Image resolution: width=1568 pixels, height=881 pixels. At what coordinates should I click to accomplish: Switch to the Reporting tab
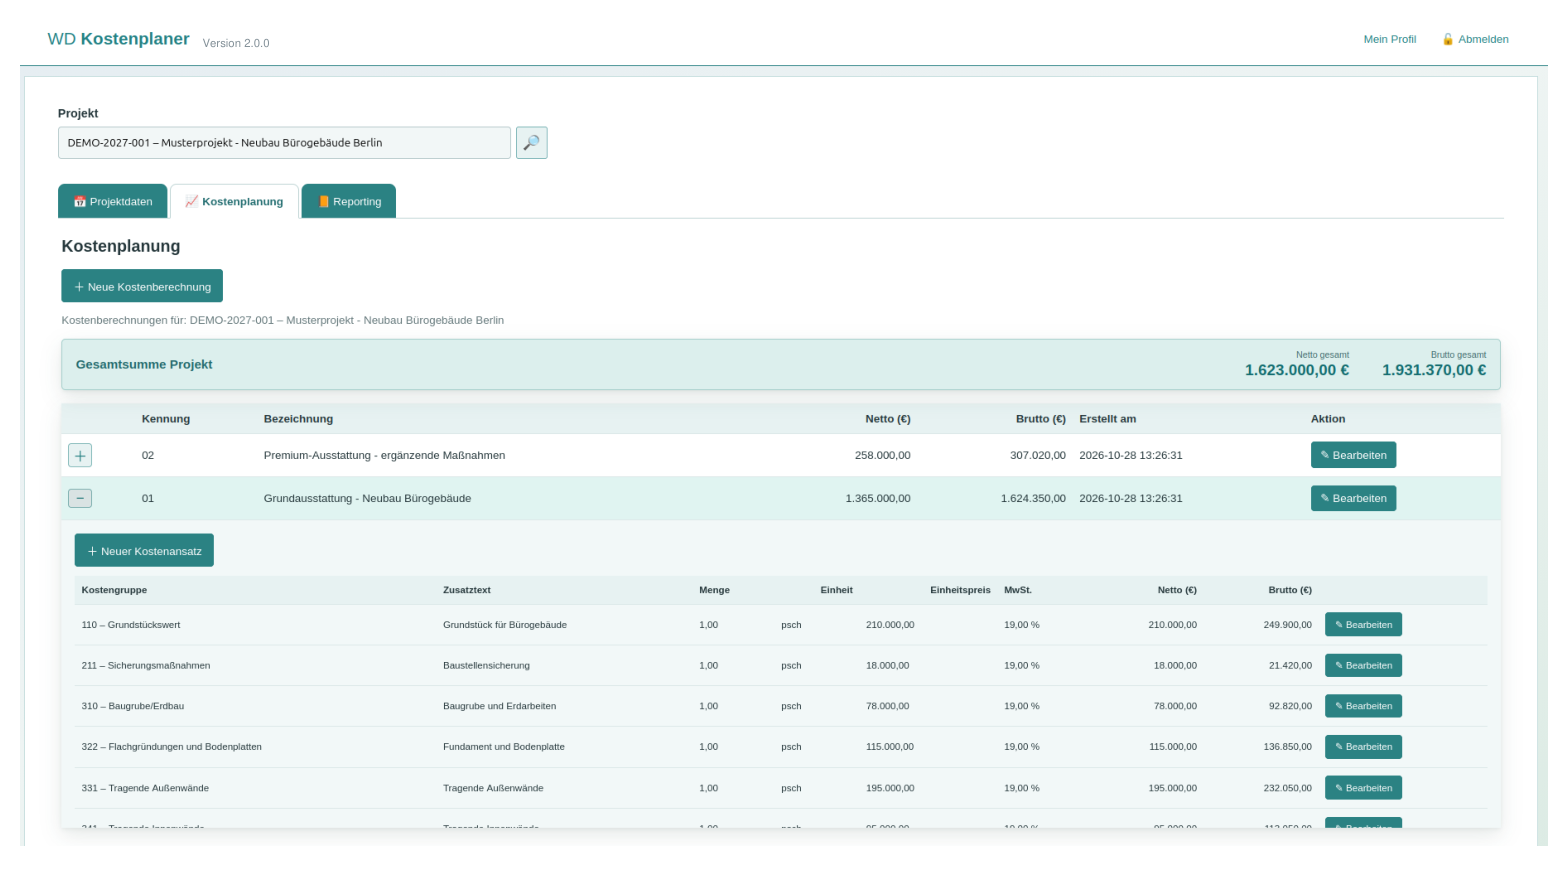(x=349, y=201)
